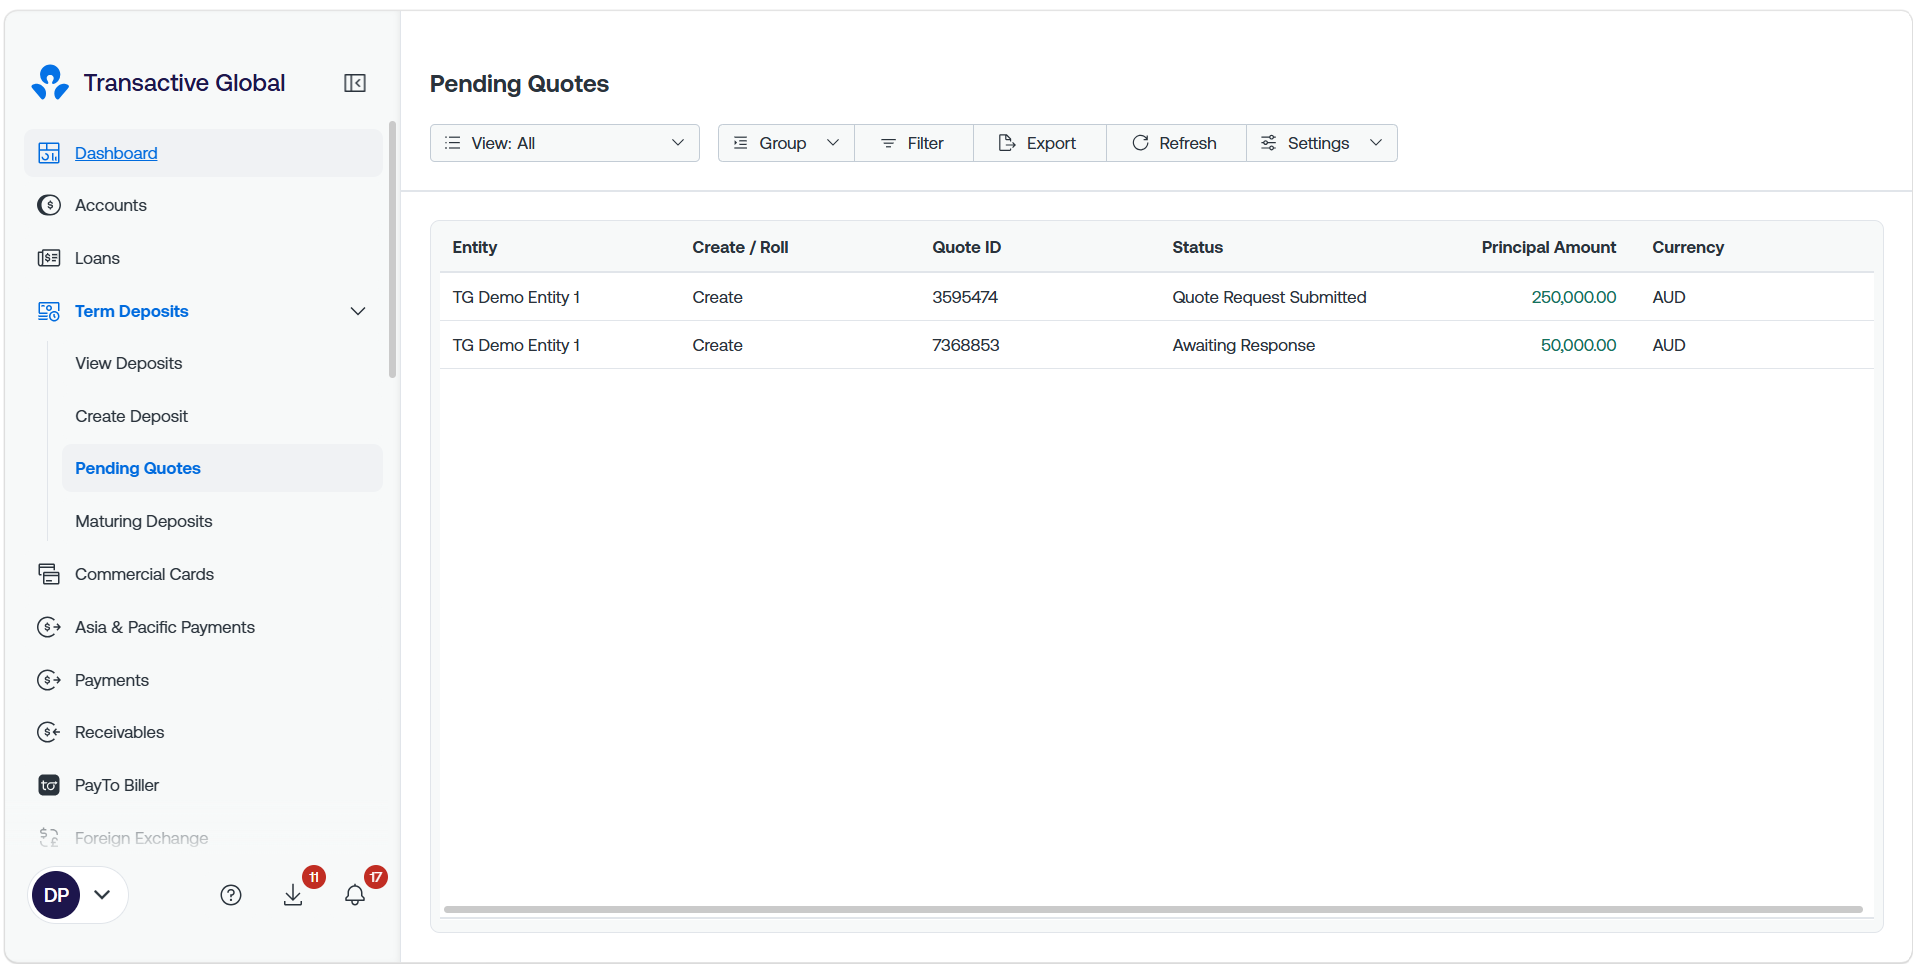Image resolution: width=1915 pixels, height=966 pixels.
Task: Open the Group dropdown
Action: coord(786,143)
